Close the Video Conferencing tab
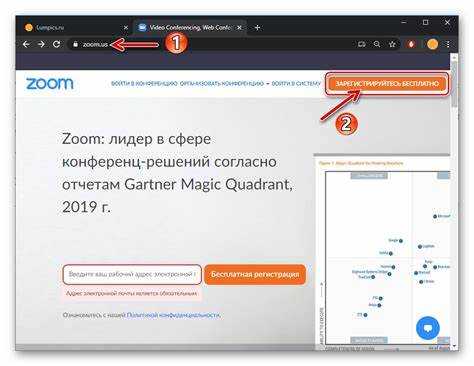 [x=239, y=28]
